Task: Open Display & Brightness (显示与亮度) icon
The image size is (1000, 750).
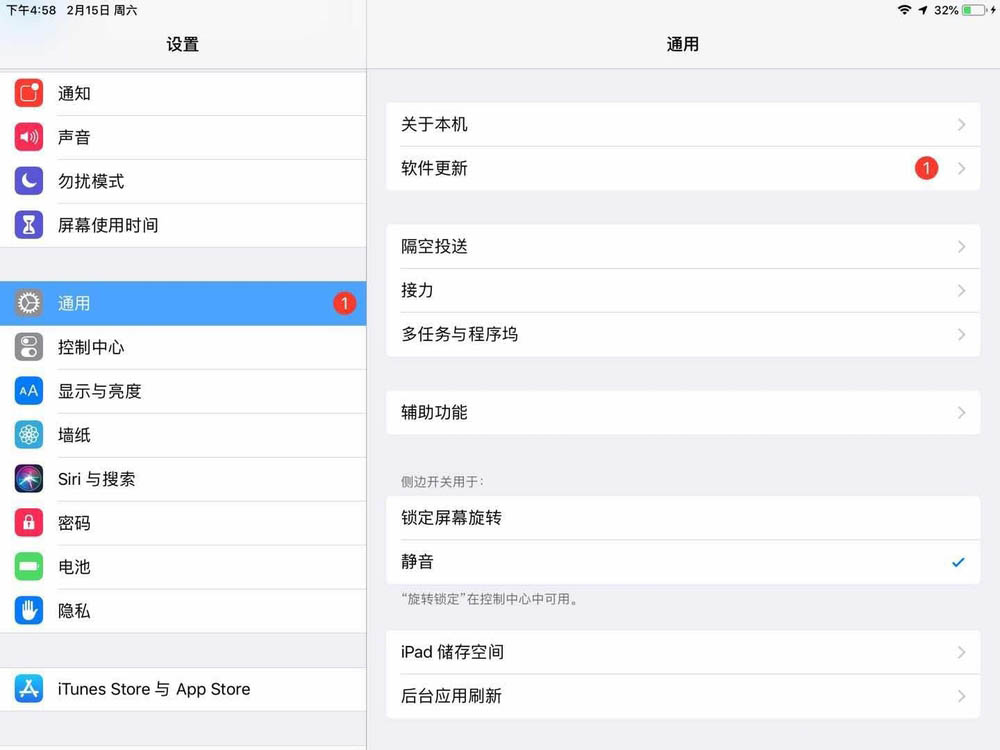Action: pos(29,391)
